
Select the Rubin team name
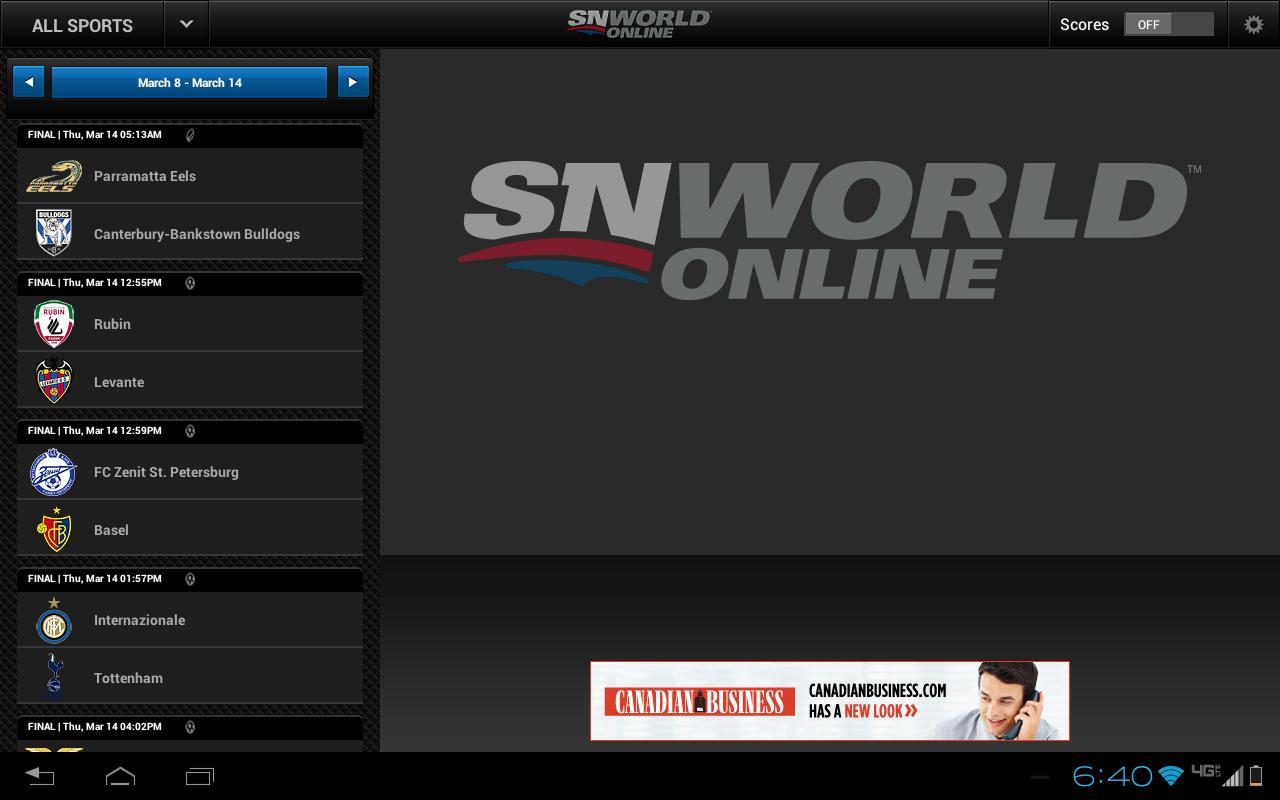(112, 324)
